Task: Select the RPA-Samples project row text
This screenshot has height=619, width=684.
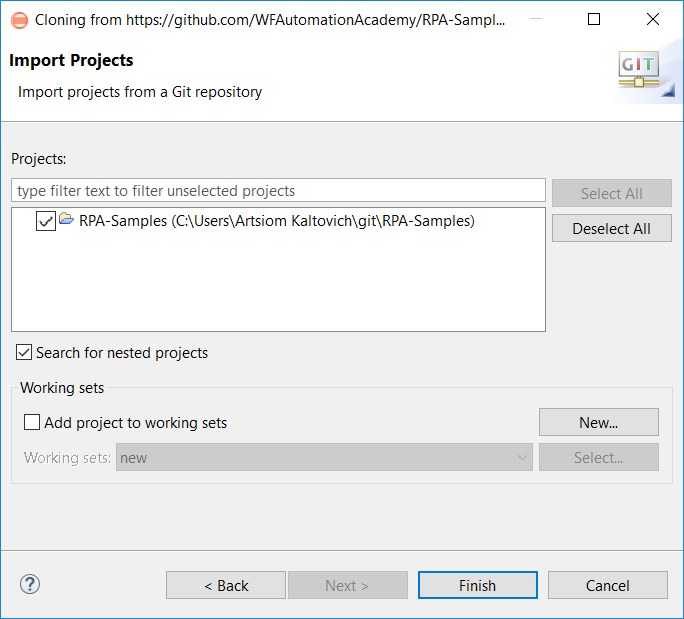Action: click(x=277, y=221)
